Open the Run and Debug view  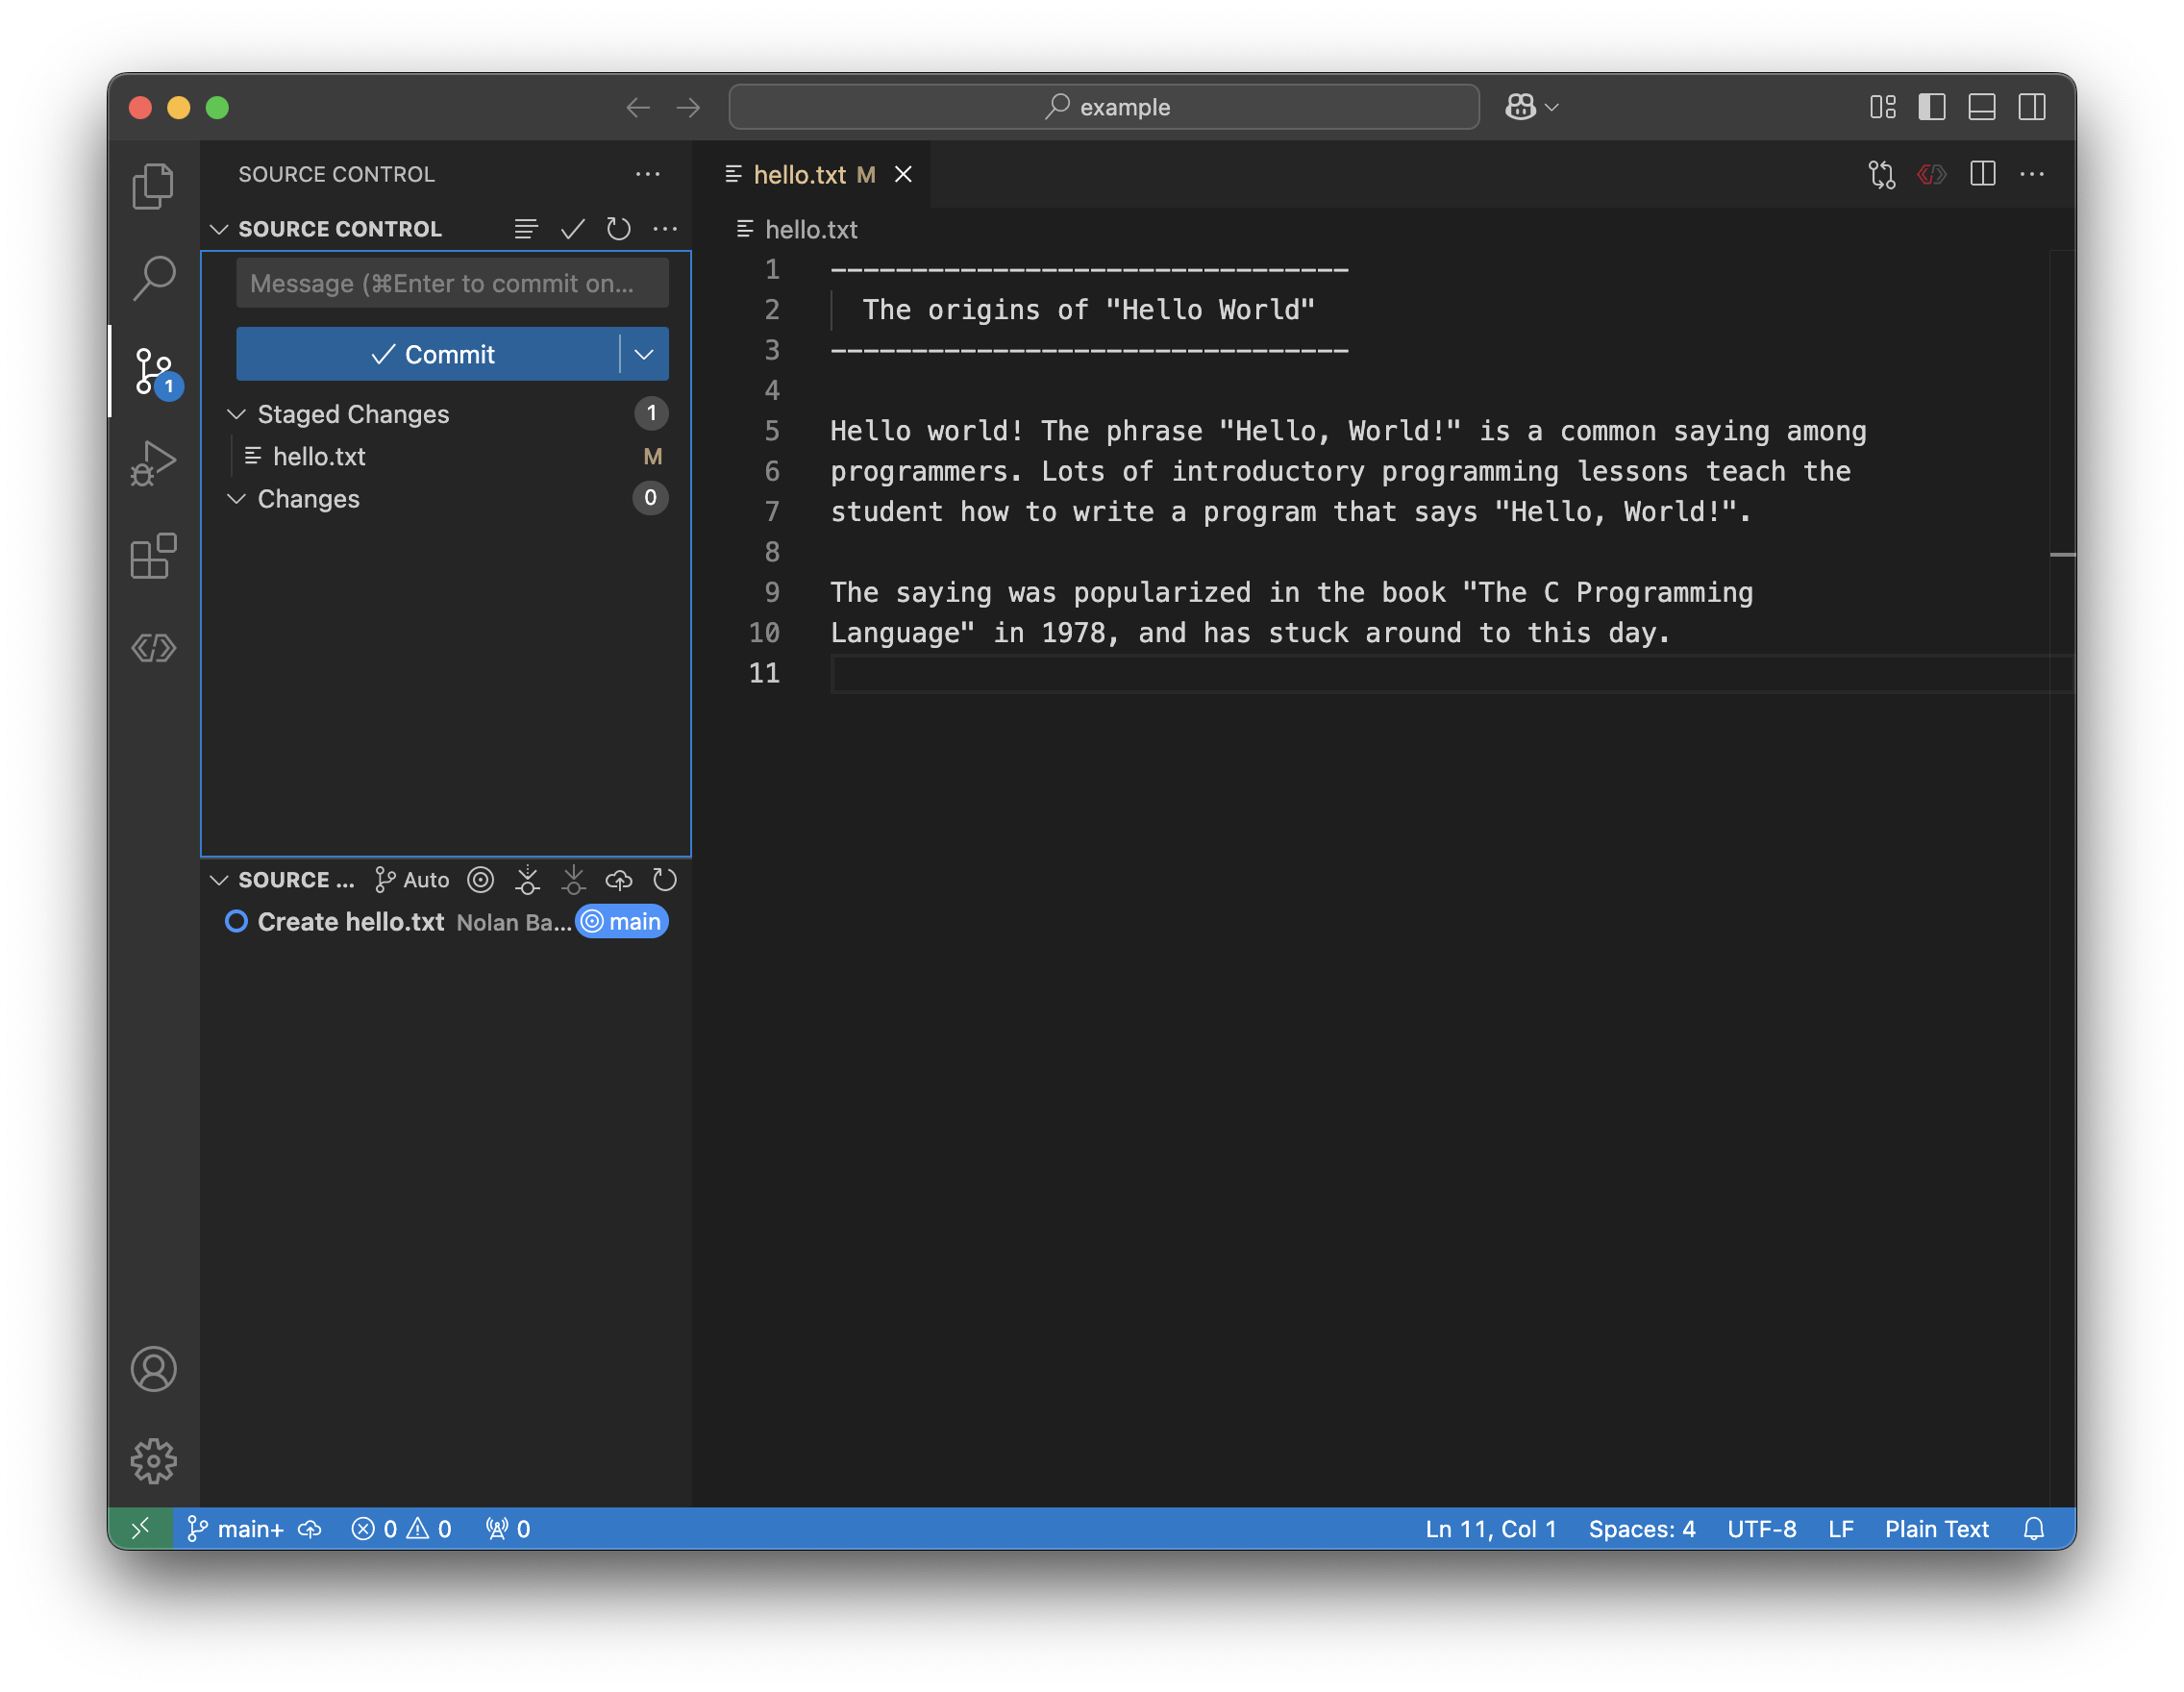coord(153,463)
